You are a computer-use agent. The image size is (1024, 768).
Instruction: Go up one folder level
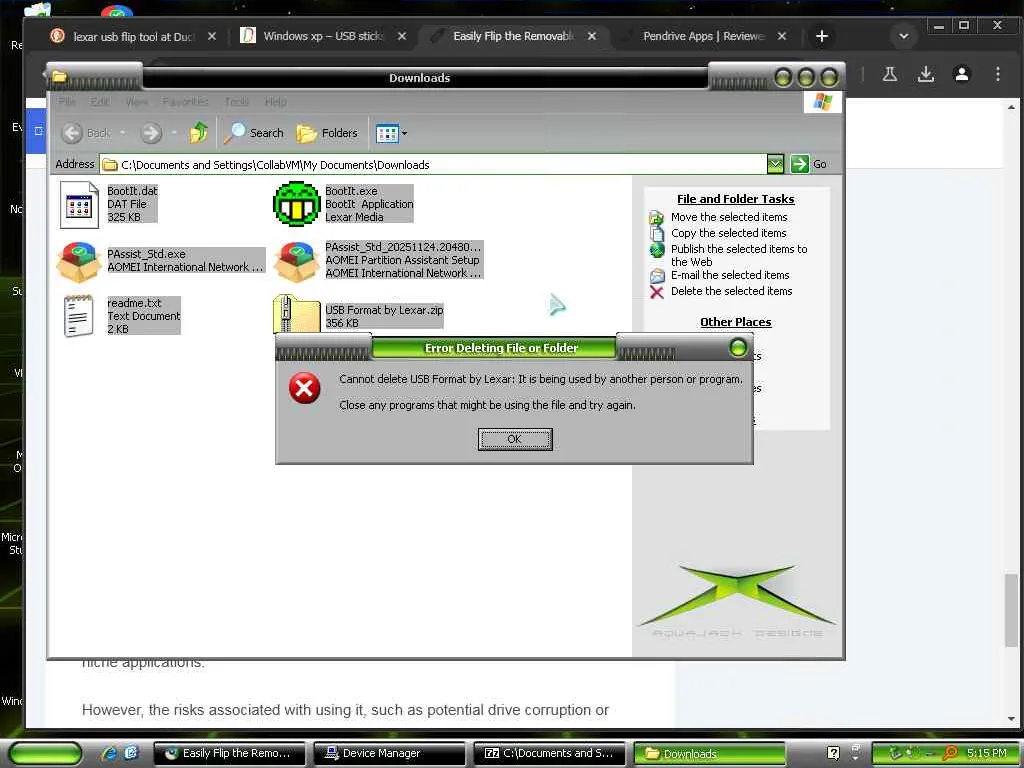(199, 133)
